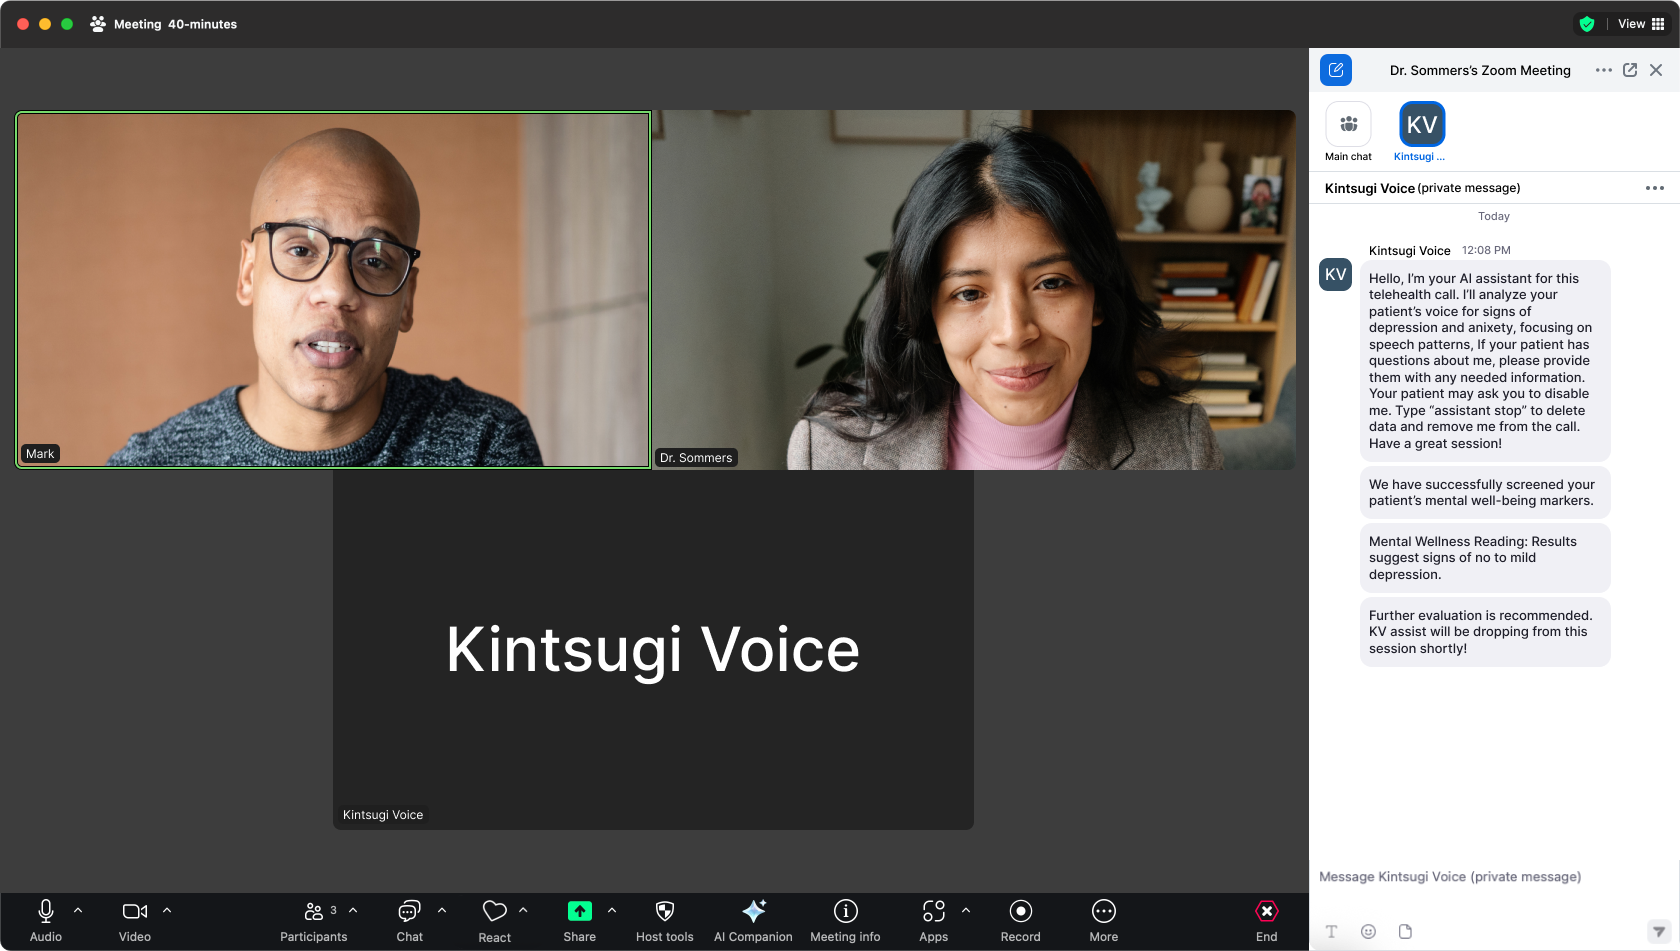The height and width of the screenshot is (951, 1680).
Task: Select the Kintsugi Voice participant tile
Action: 653,650
